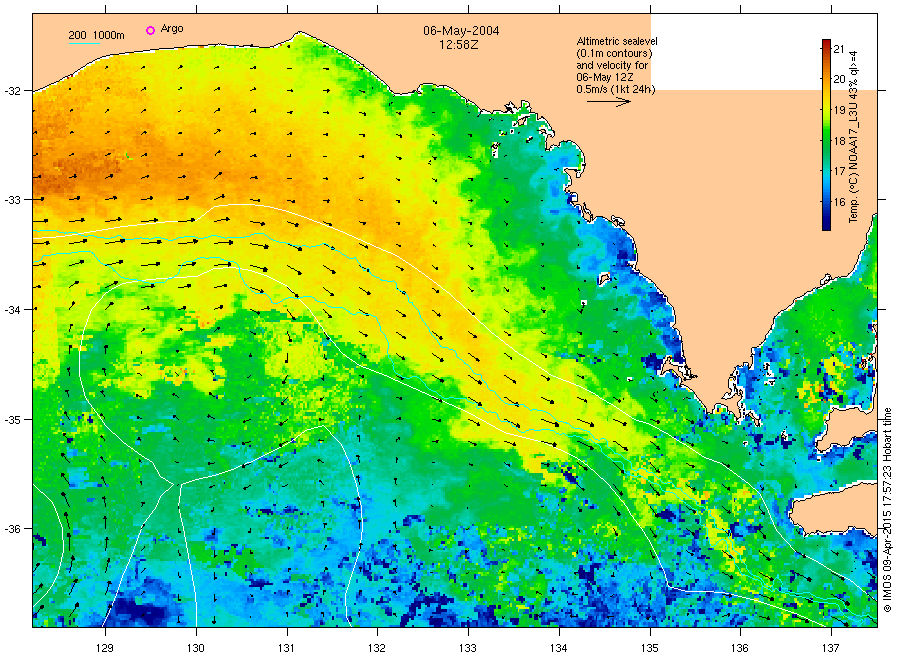This screenshot has width=900, height=660.
Task: Click the Altimetric sealevel legend text
Action: [x=616, y=41]
